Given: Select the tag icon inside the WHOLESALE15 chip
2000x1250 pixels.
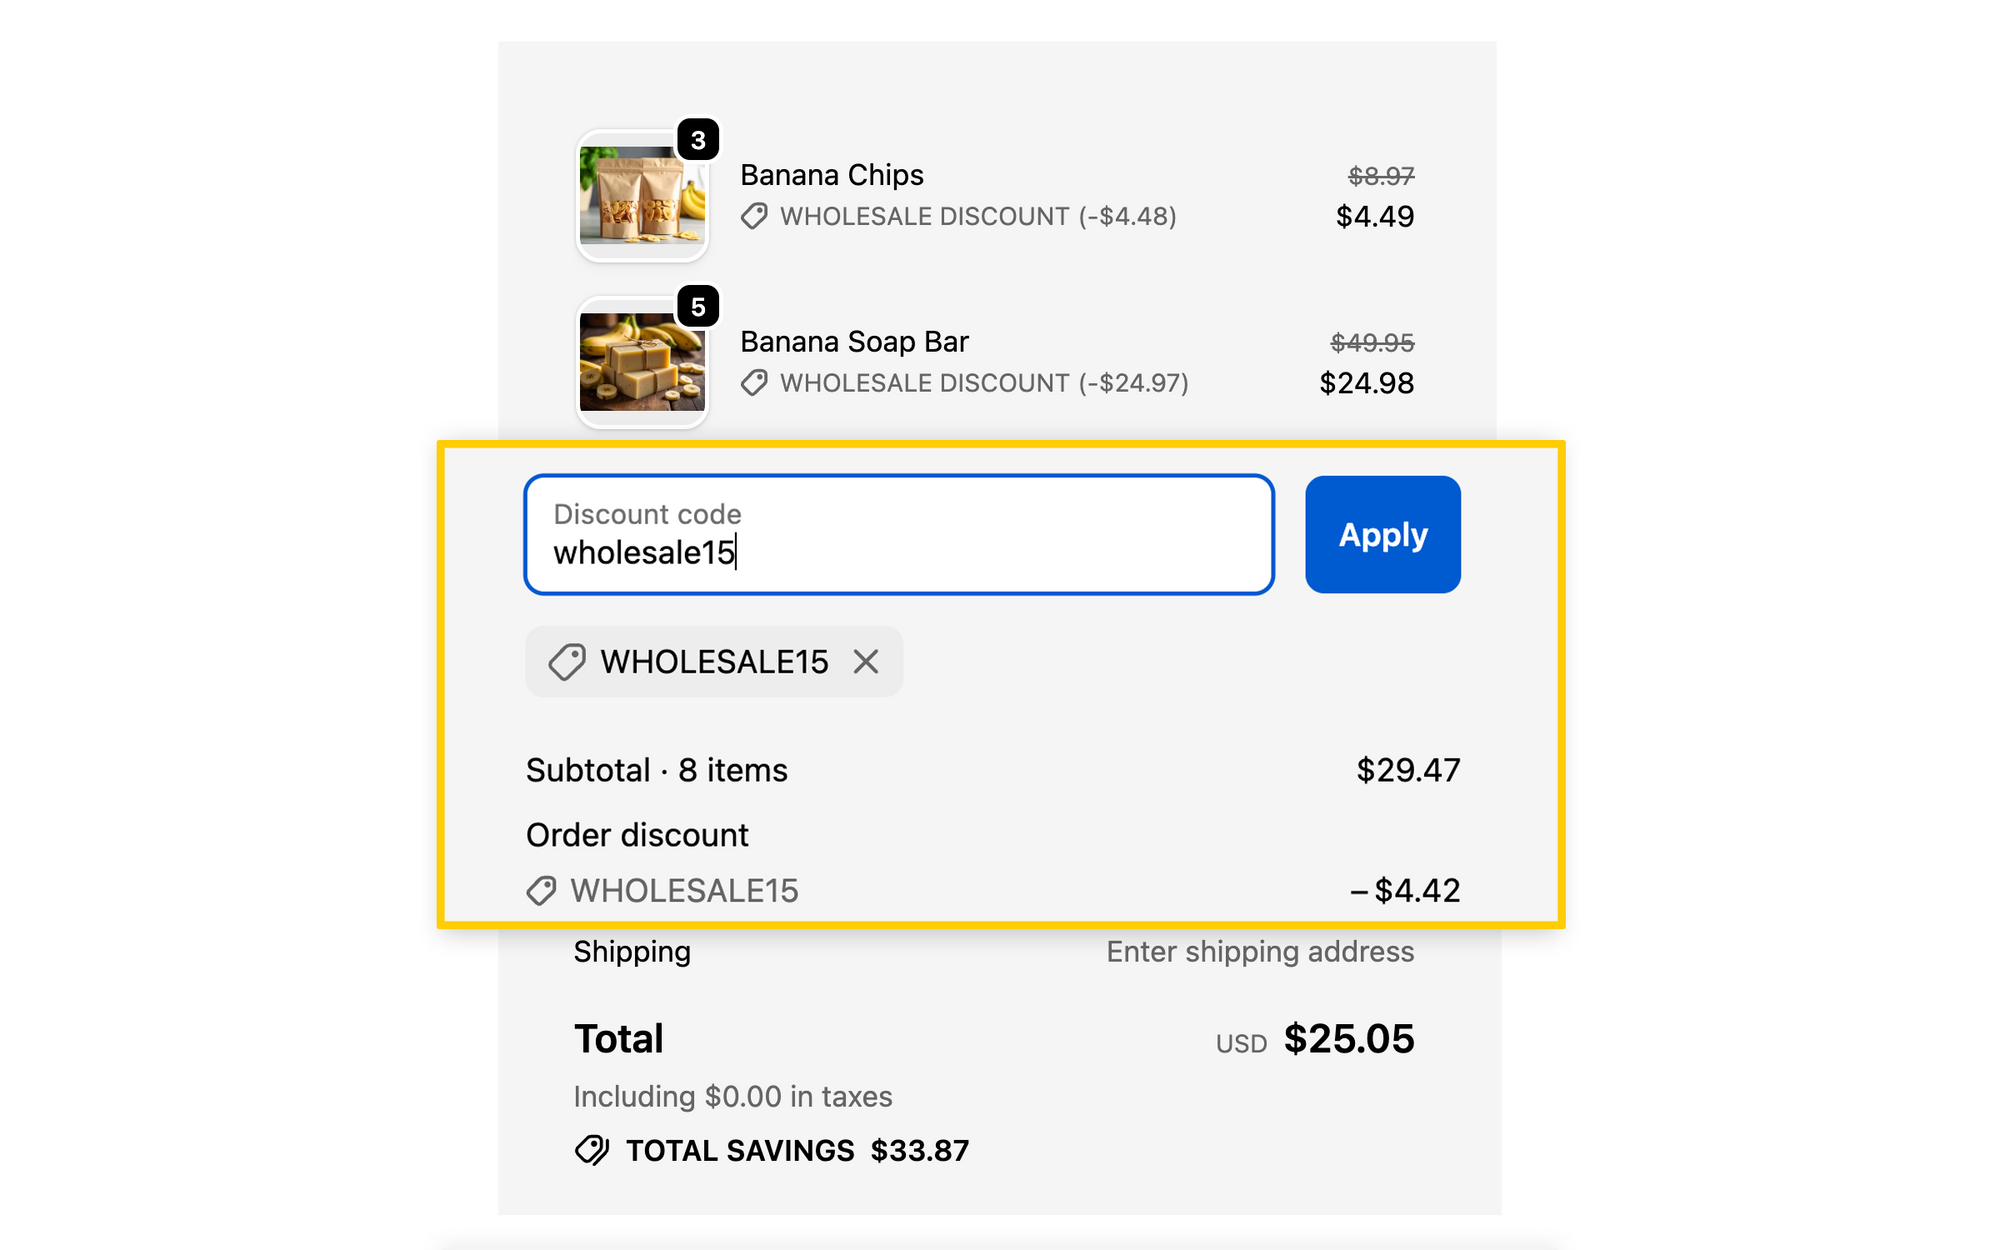Looking at the screenshot, I should tap(569, 661).
